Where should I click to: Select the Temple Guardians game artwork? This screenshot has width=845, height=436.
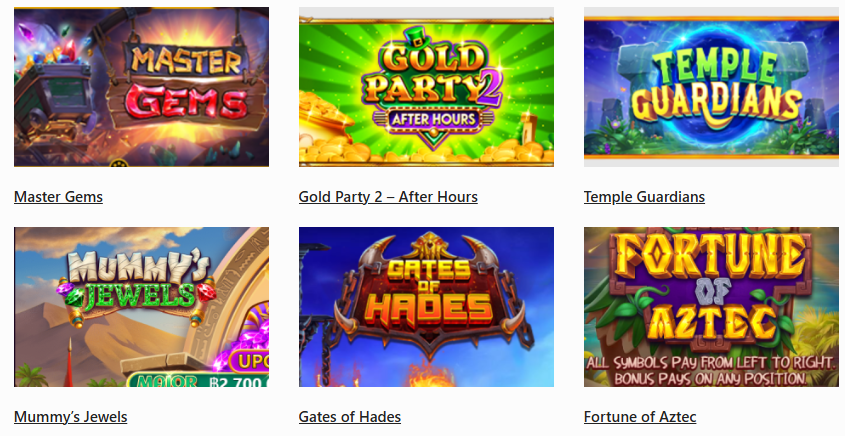click(x=711, y=87)
